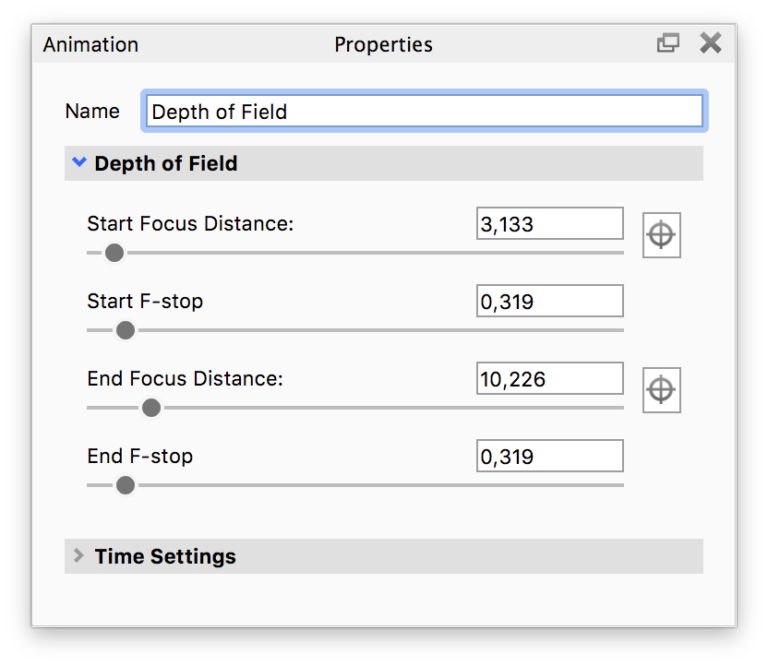
Task: Click the Start F-stop slider handle
Action: tap(125, 330)
